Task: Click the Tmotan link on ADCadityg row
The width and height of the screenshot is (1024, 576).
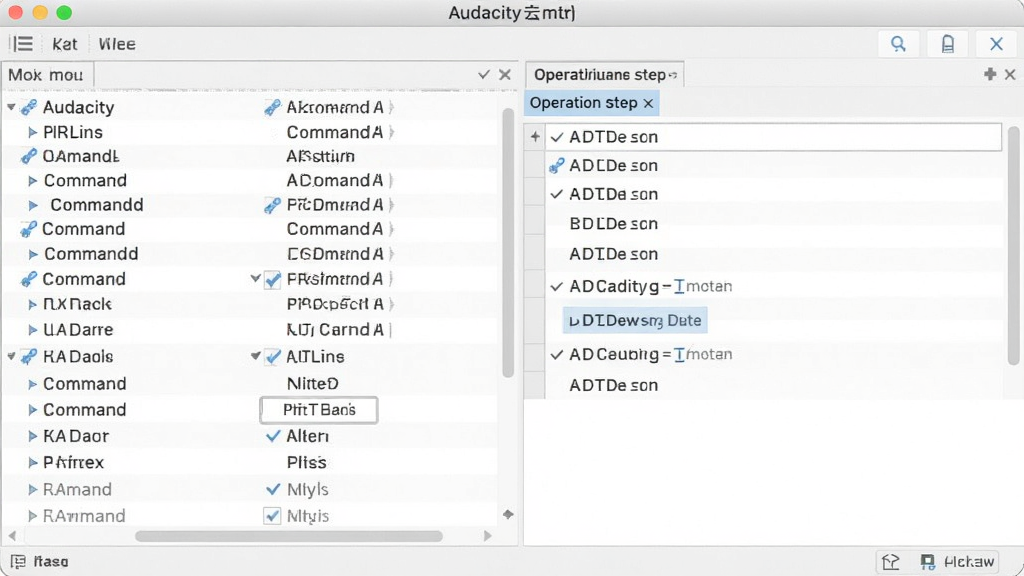Action: pyautogui.click(x=703, y=286)
